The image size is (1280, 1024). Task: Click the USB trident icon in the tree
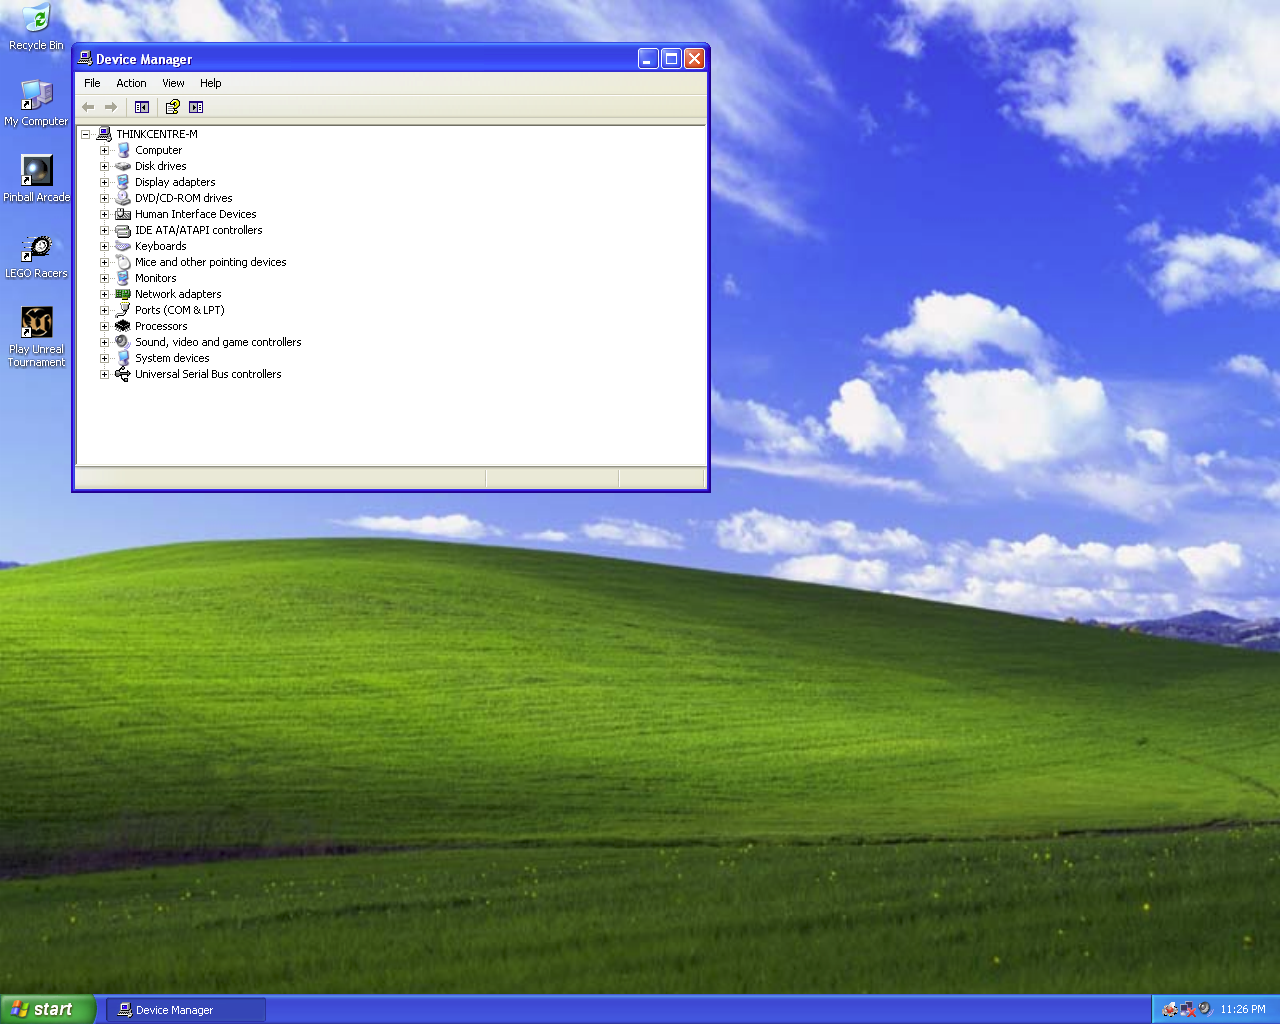[x=123, y=374]
